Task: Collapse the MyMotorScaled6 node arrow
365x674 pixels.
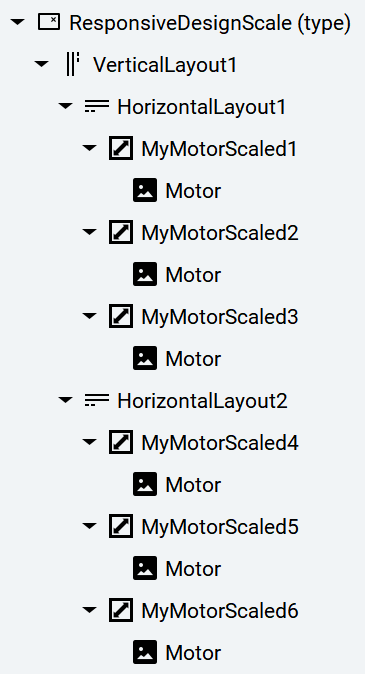Action: tap(89, 610)
